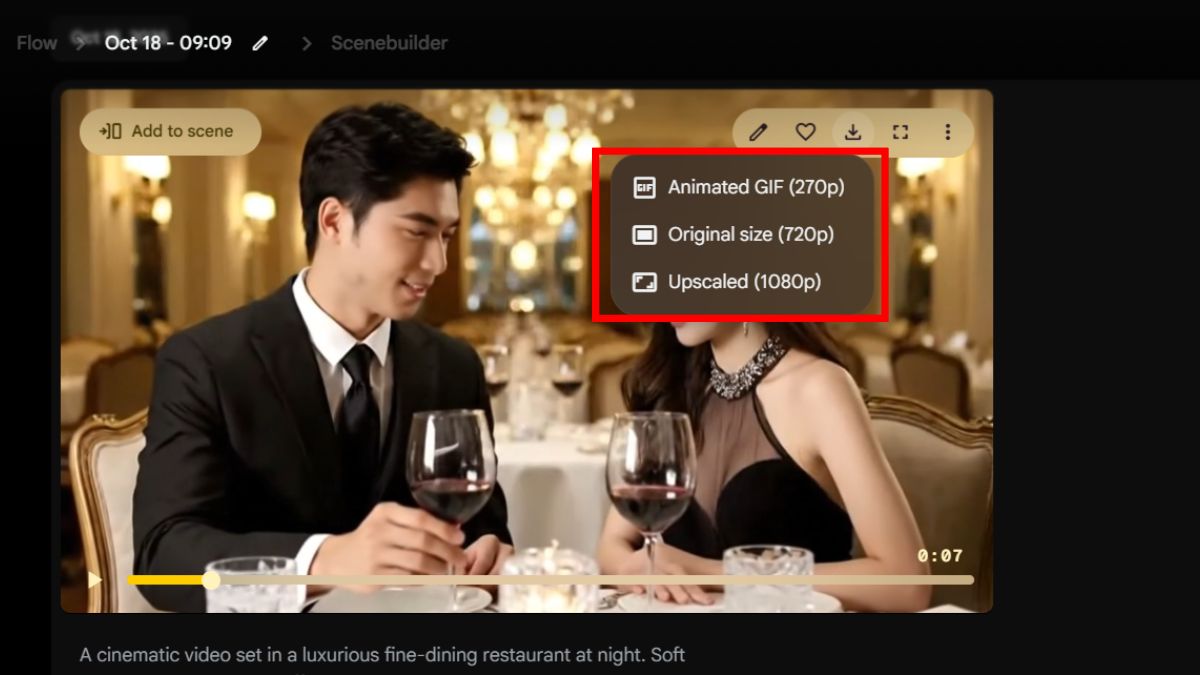Click the edit pencil icon on the video toolbar

click(758, 132)
